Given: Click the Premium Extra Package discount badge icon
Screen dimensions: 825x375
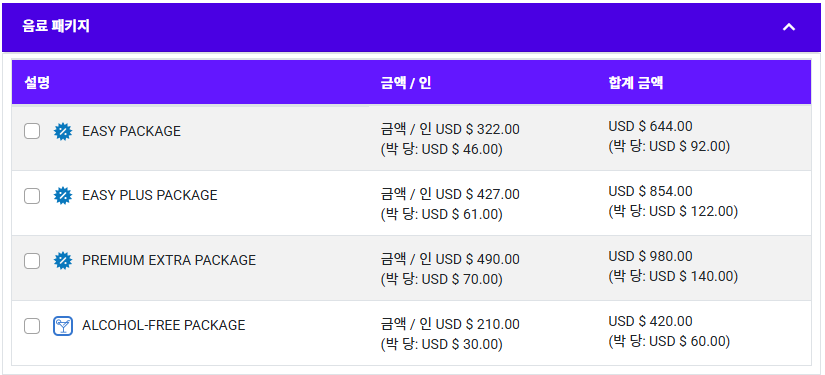Looking at the screenshot, I should [63, 260].
